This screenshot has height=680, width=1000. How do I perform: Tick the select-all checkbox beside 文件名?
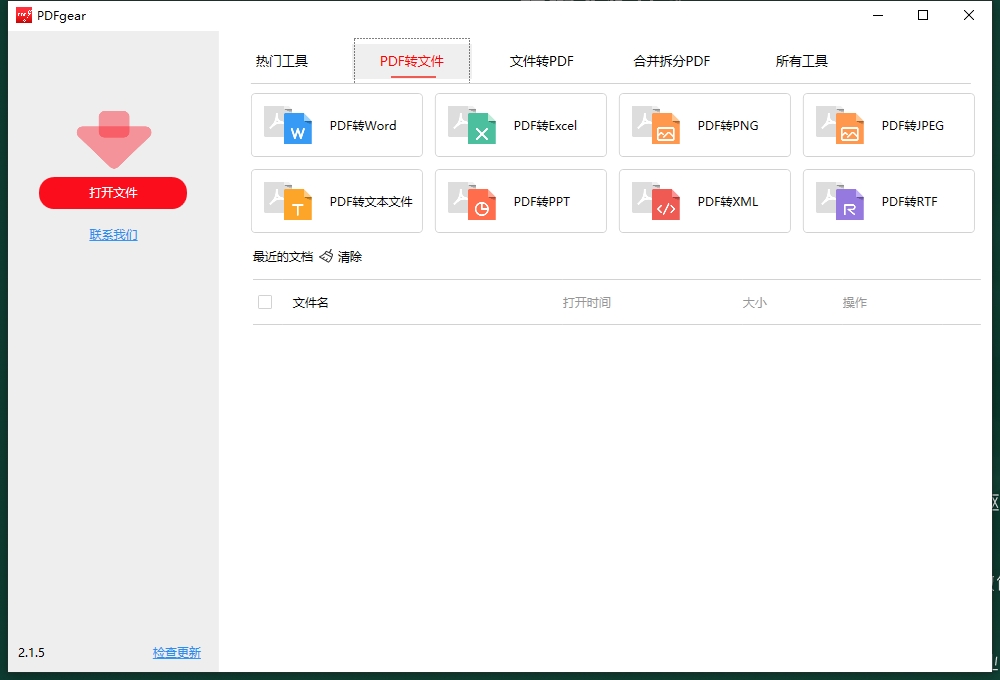[265, 302]
